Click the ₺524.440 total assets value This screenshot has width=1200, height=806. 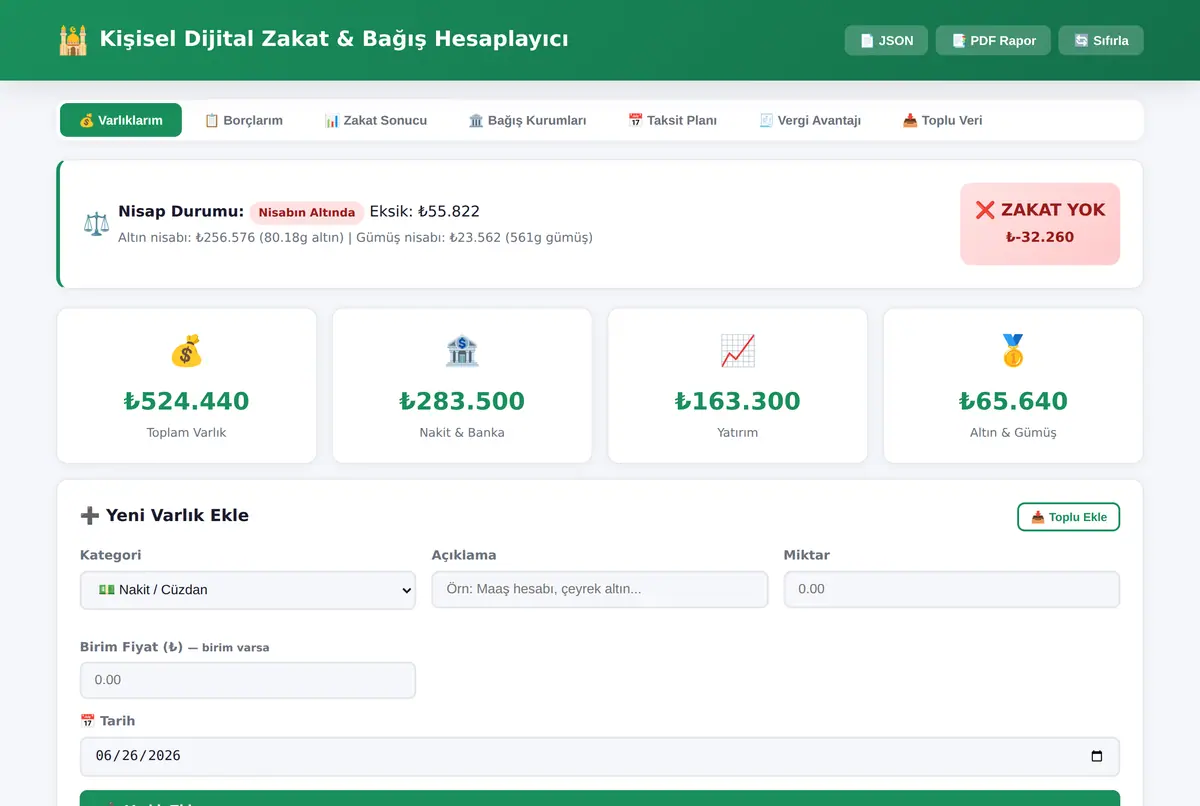pos(187,401)
